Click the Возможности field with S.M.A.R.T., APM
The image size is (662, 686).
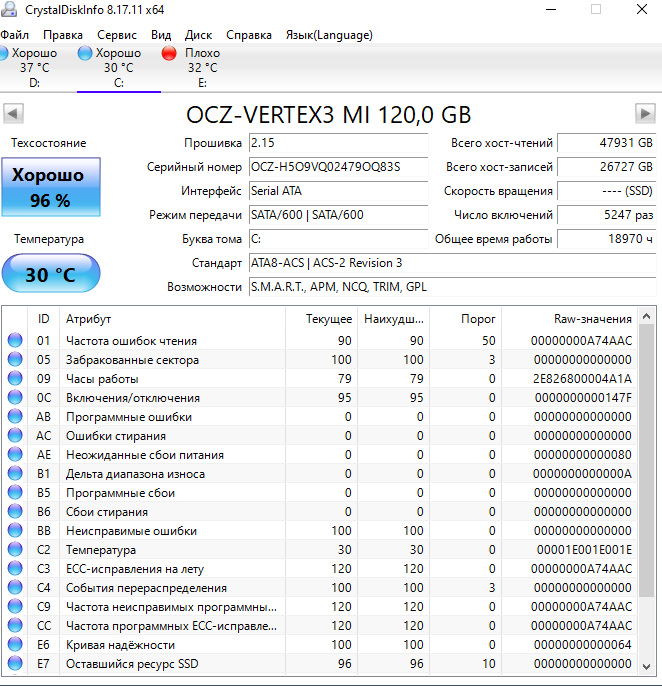pos(452,287)
